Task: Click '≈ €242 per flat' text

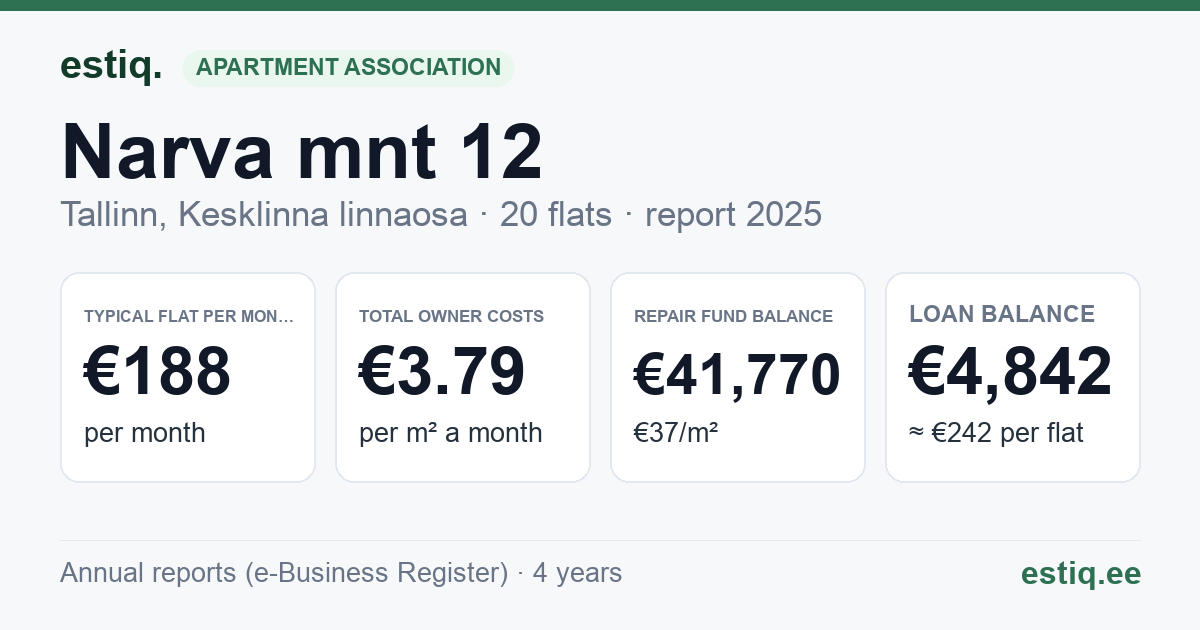Action: 996,433
